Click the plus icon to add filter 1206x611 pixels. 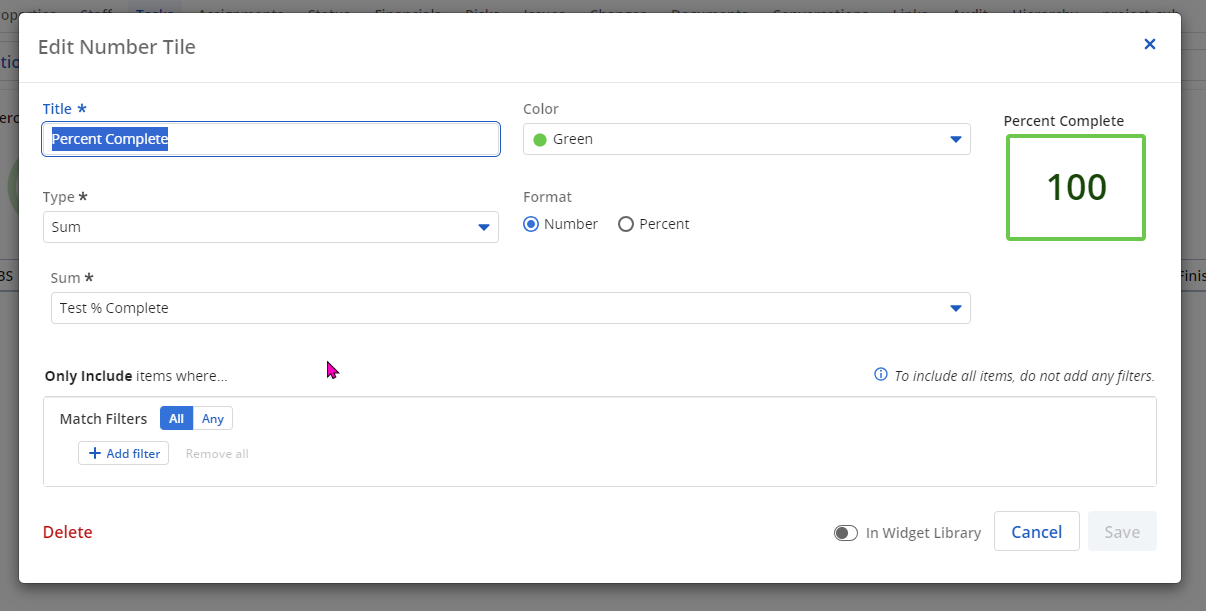pyautogui.click(x=95, y=454)
